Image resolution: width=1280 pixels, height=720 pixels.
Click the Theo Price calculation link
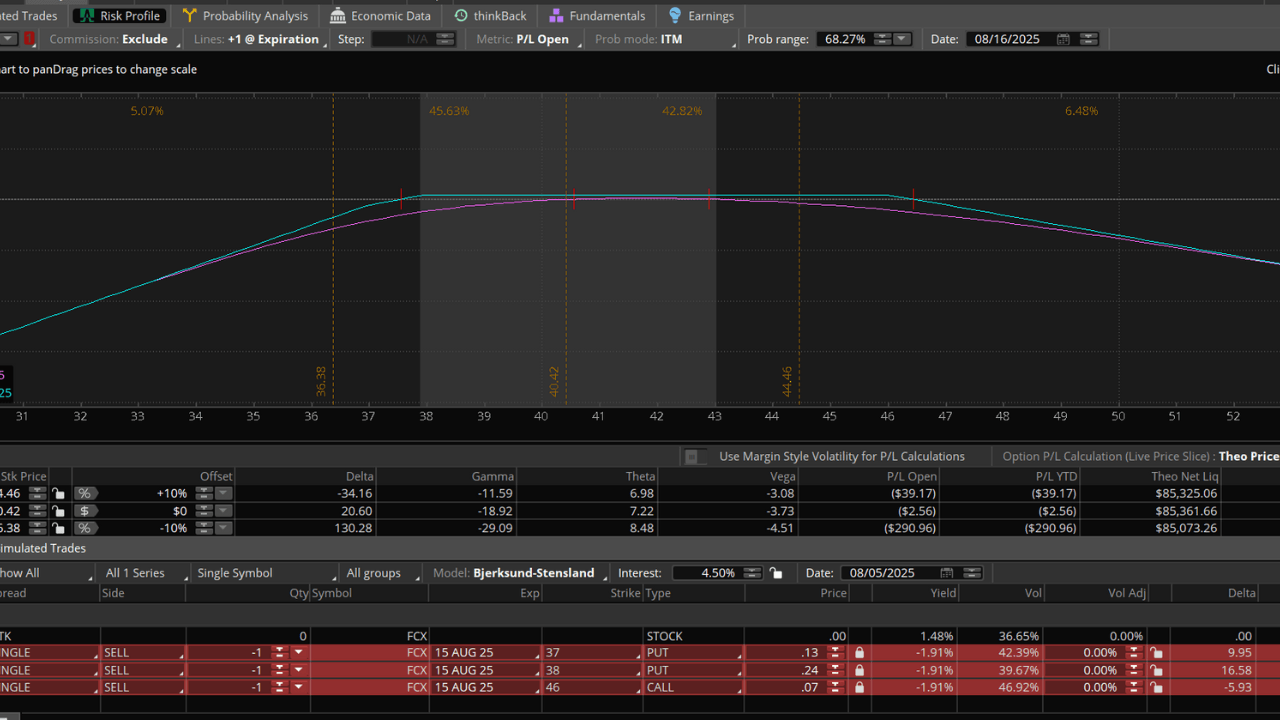(x=1249, y=457)
